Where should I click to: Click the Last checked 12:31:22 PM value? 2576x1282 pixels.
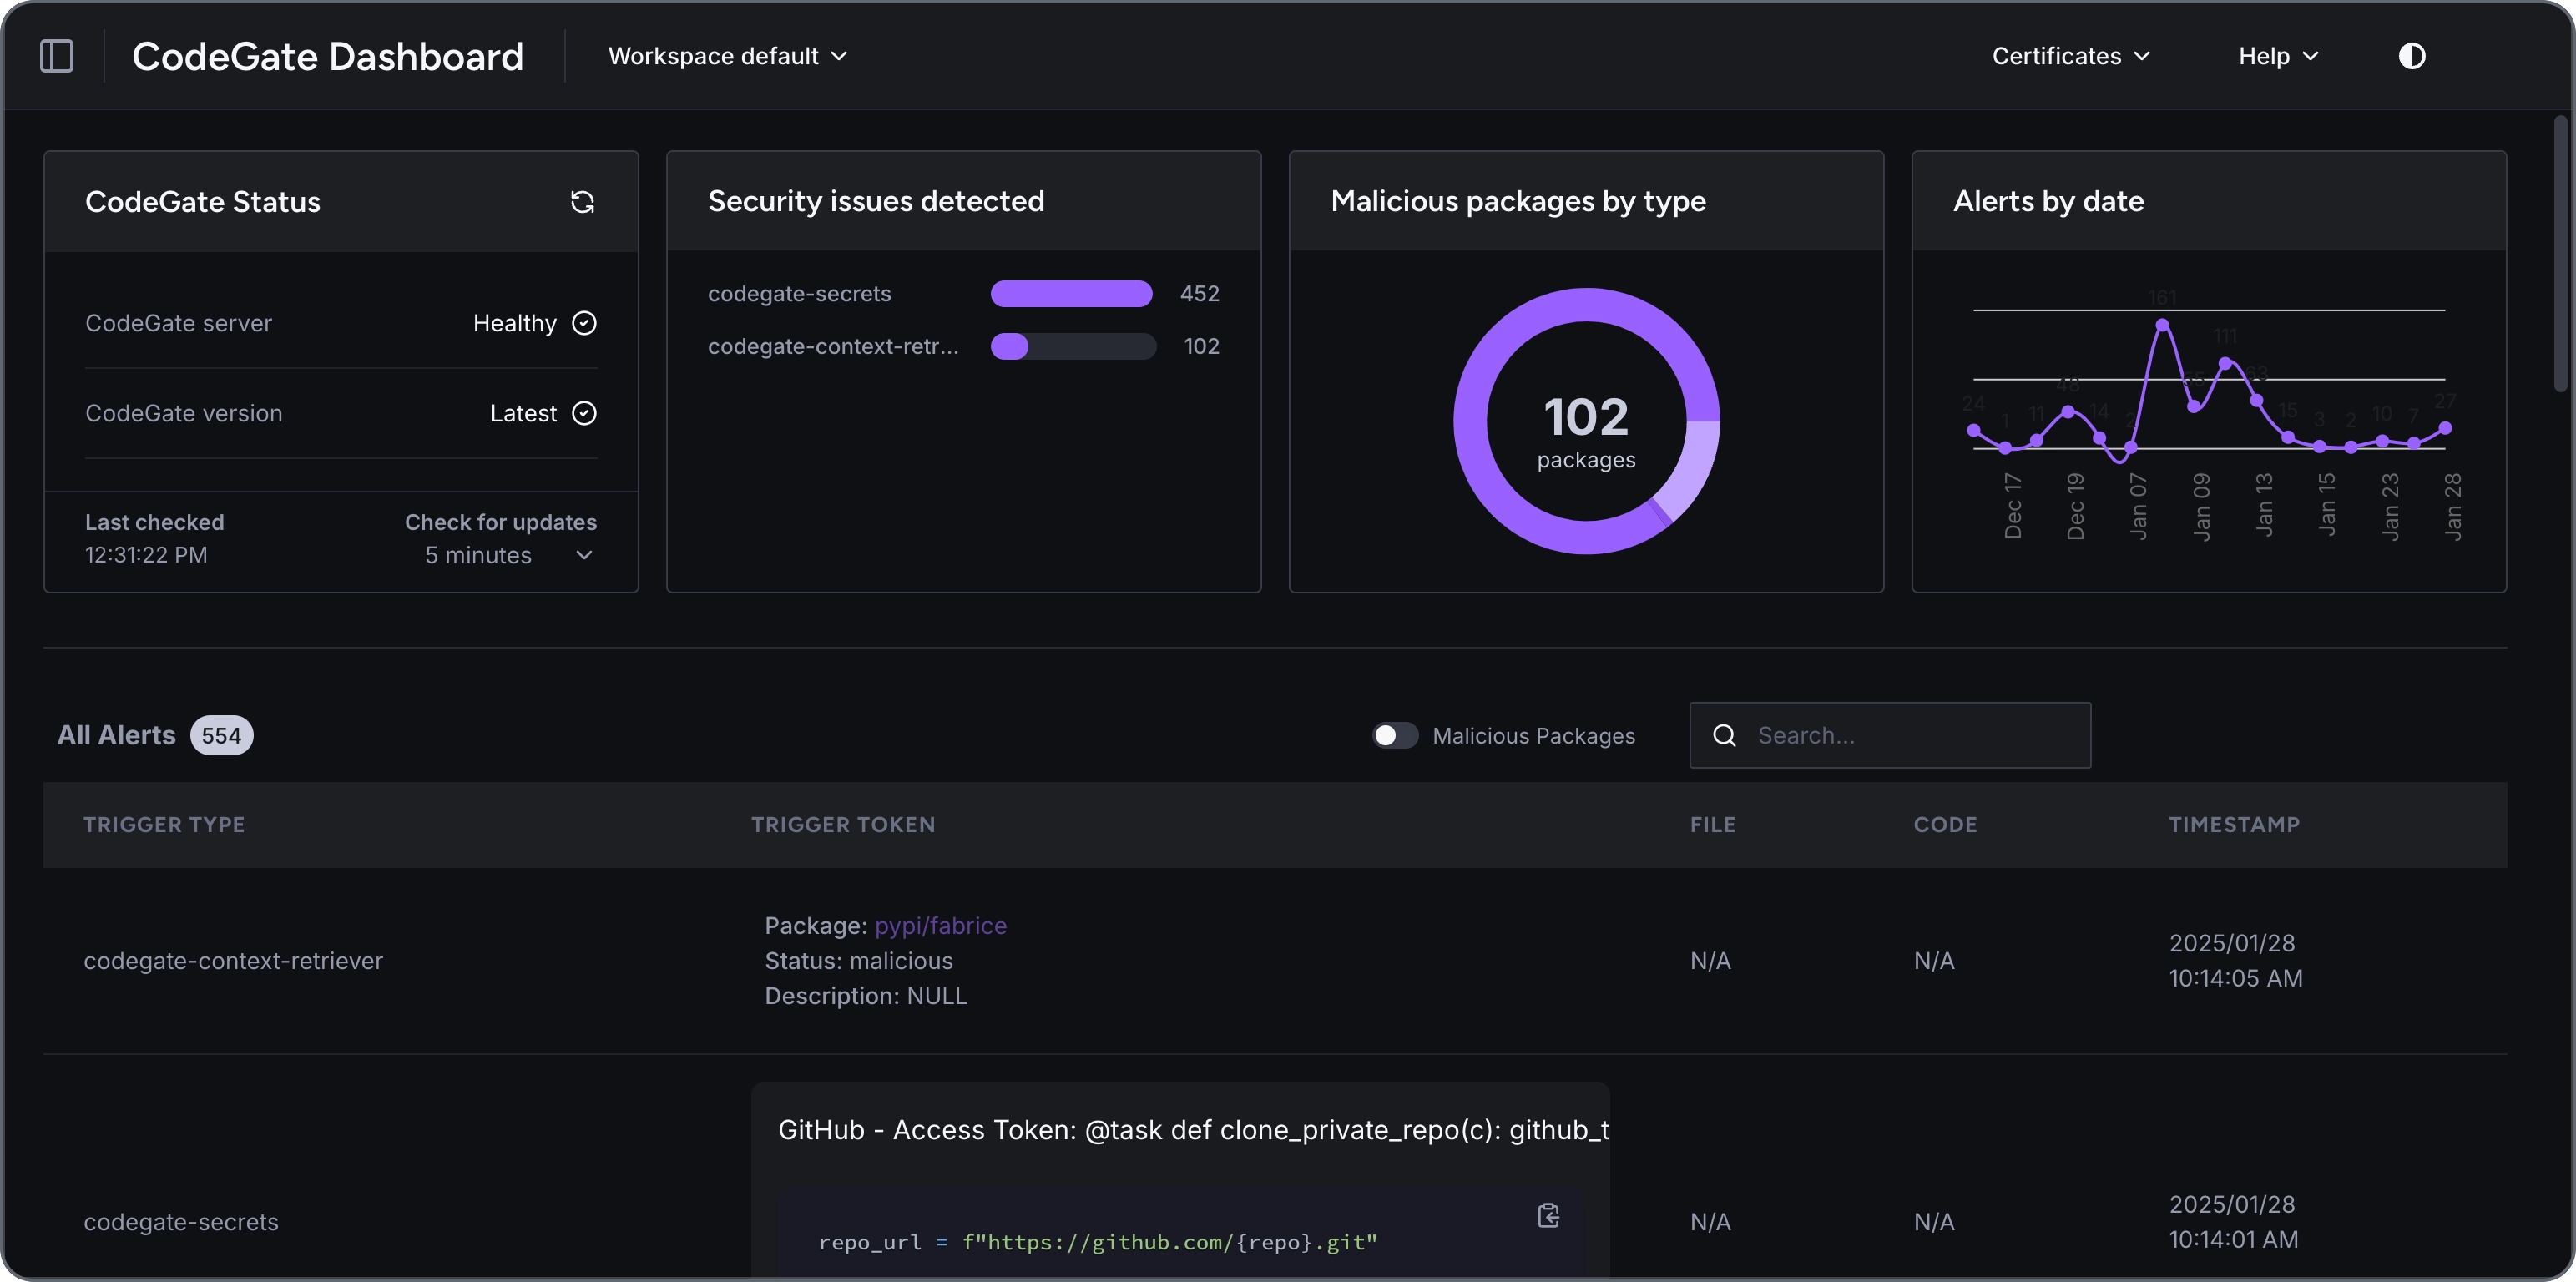146,555
